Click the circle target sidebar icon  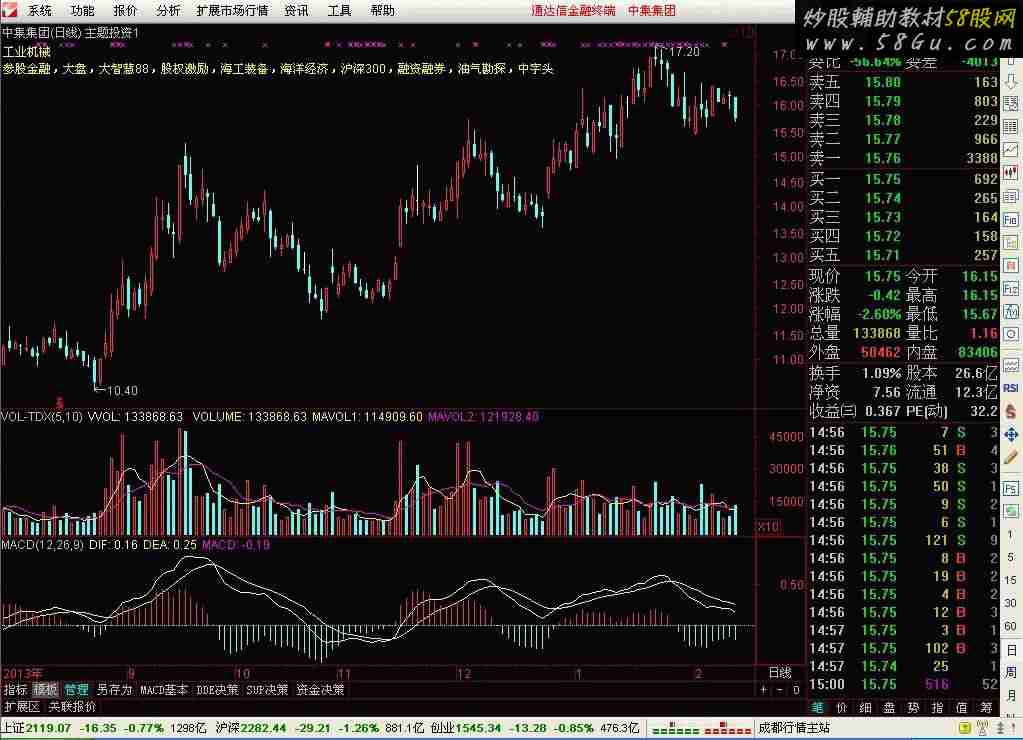1011,335
